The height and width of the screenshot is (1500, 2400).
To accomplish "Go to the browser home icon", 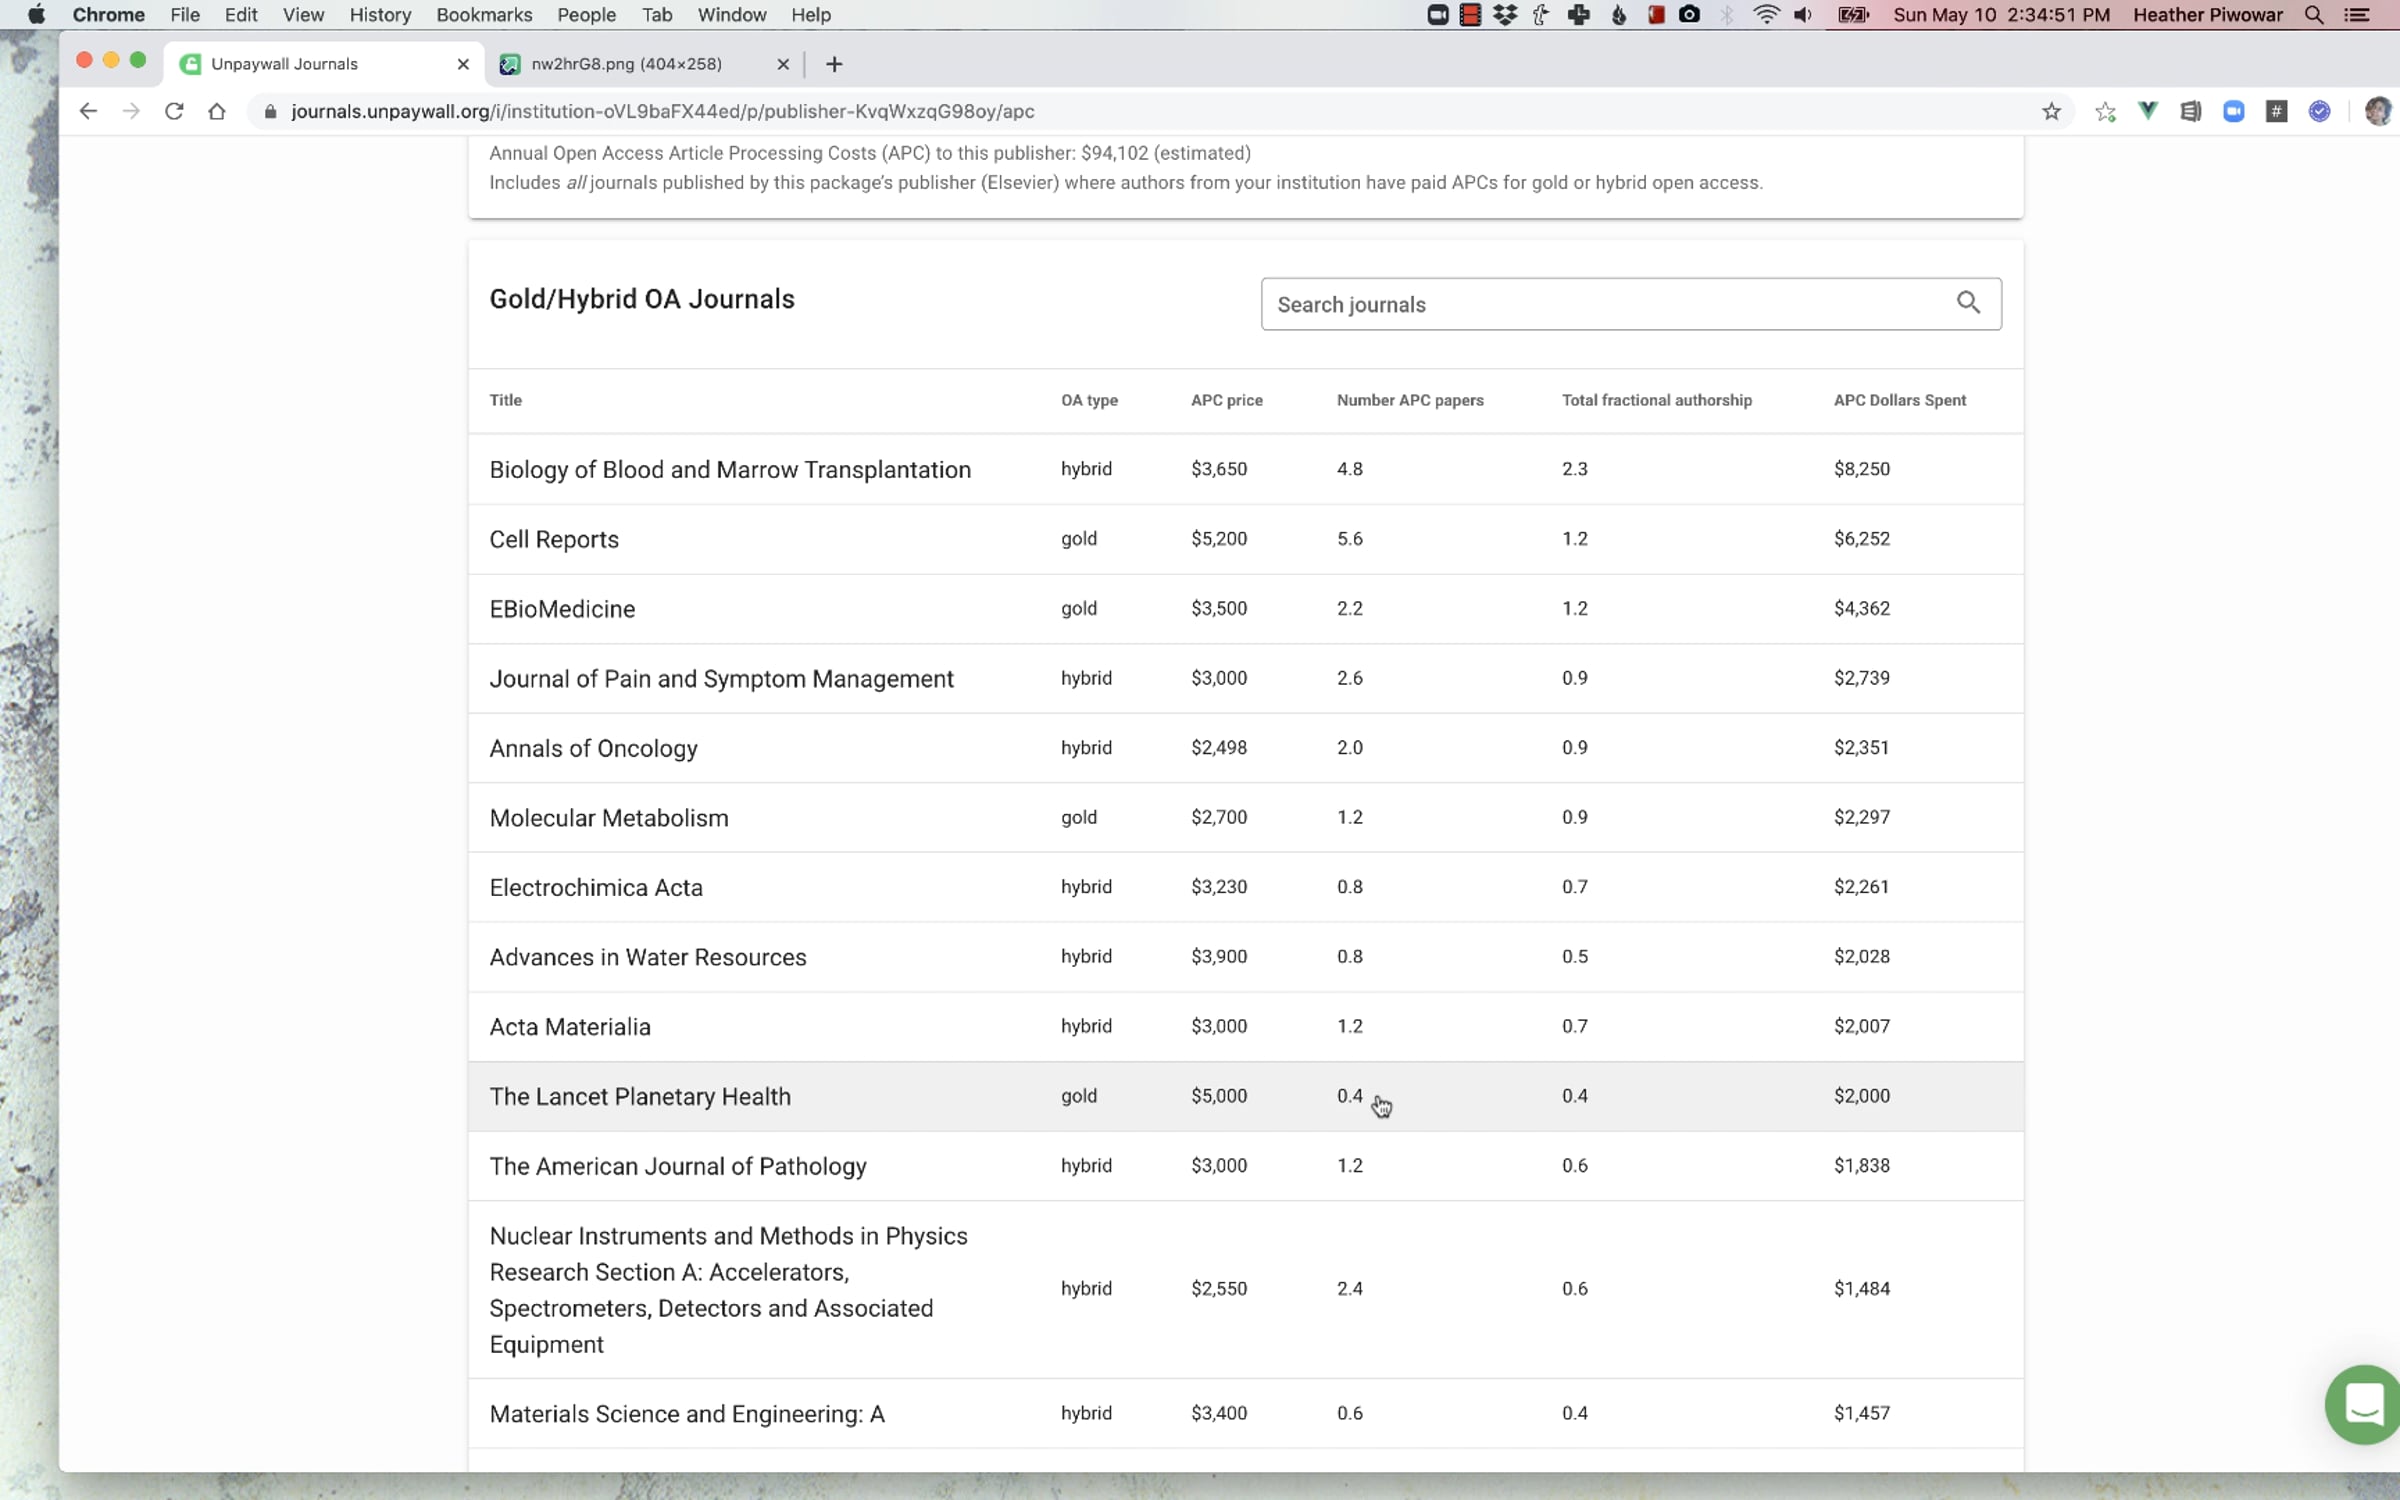I will (217, 111).
